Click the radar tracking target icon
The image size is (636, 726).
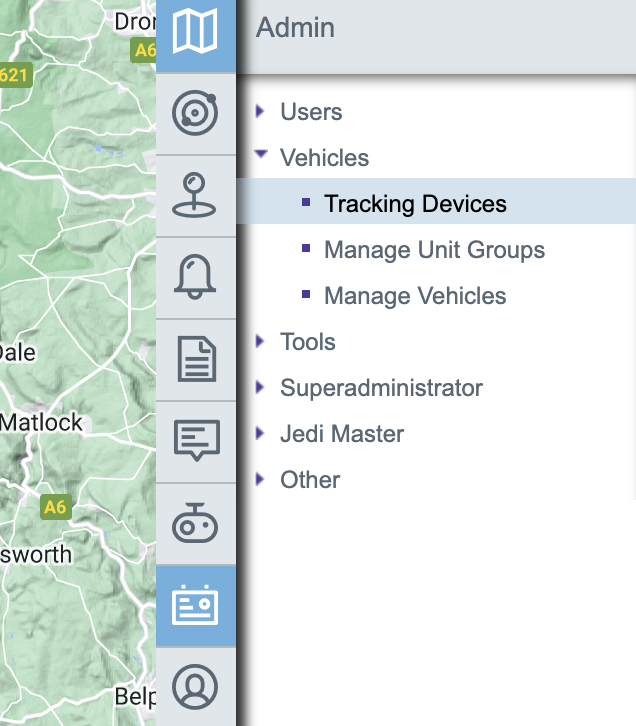tap(195, 113)
